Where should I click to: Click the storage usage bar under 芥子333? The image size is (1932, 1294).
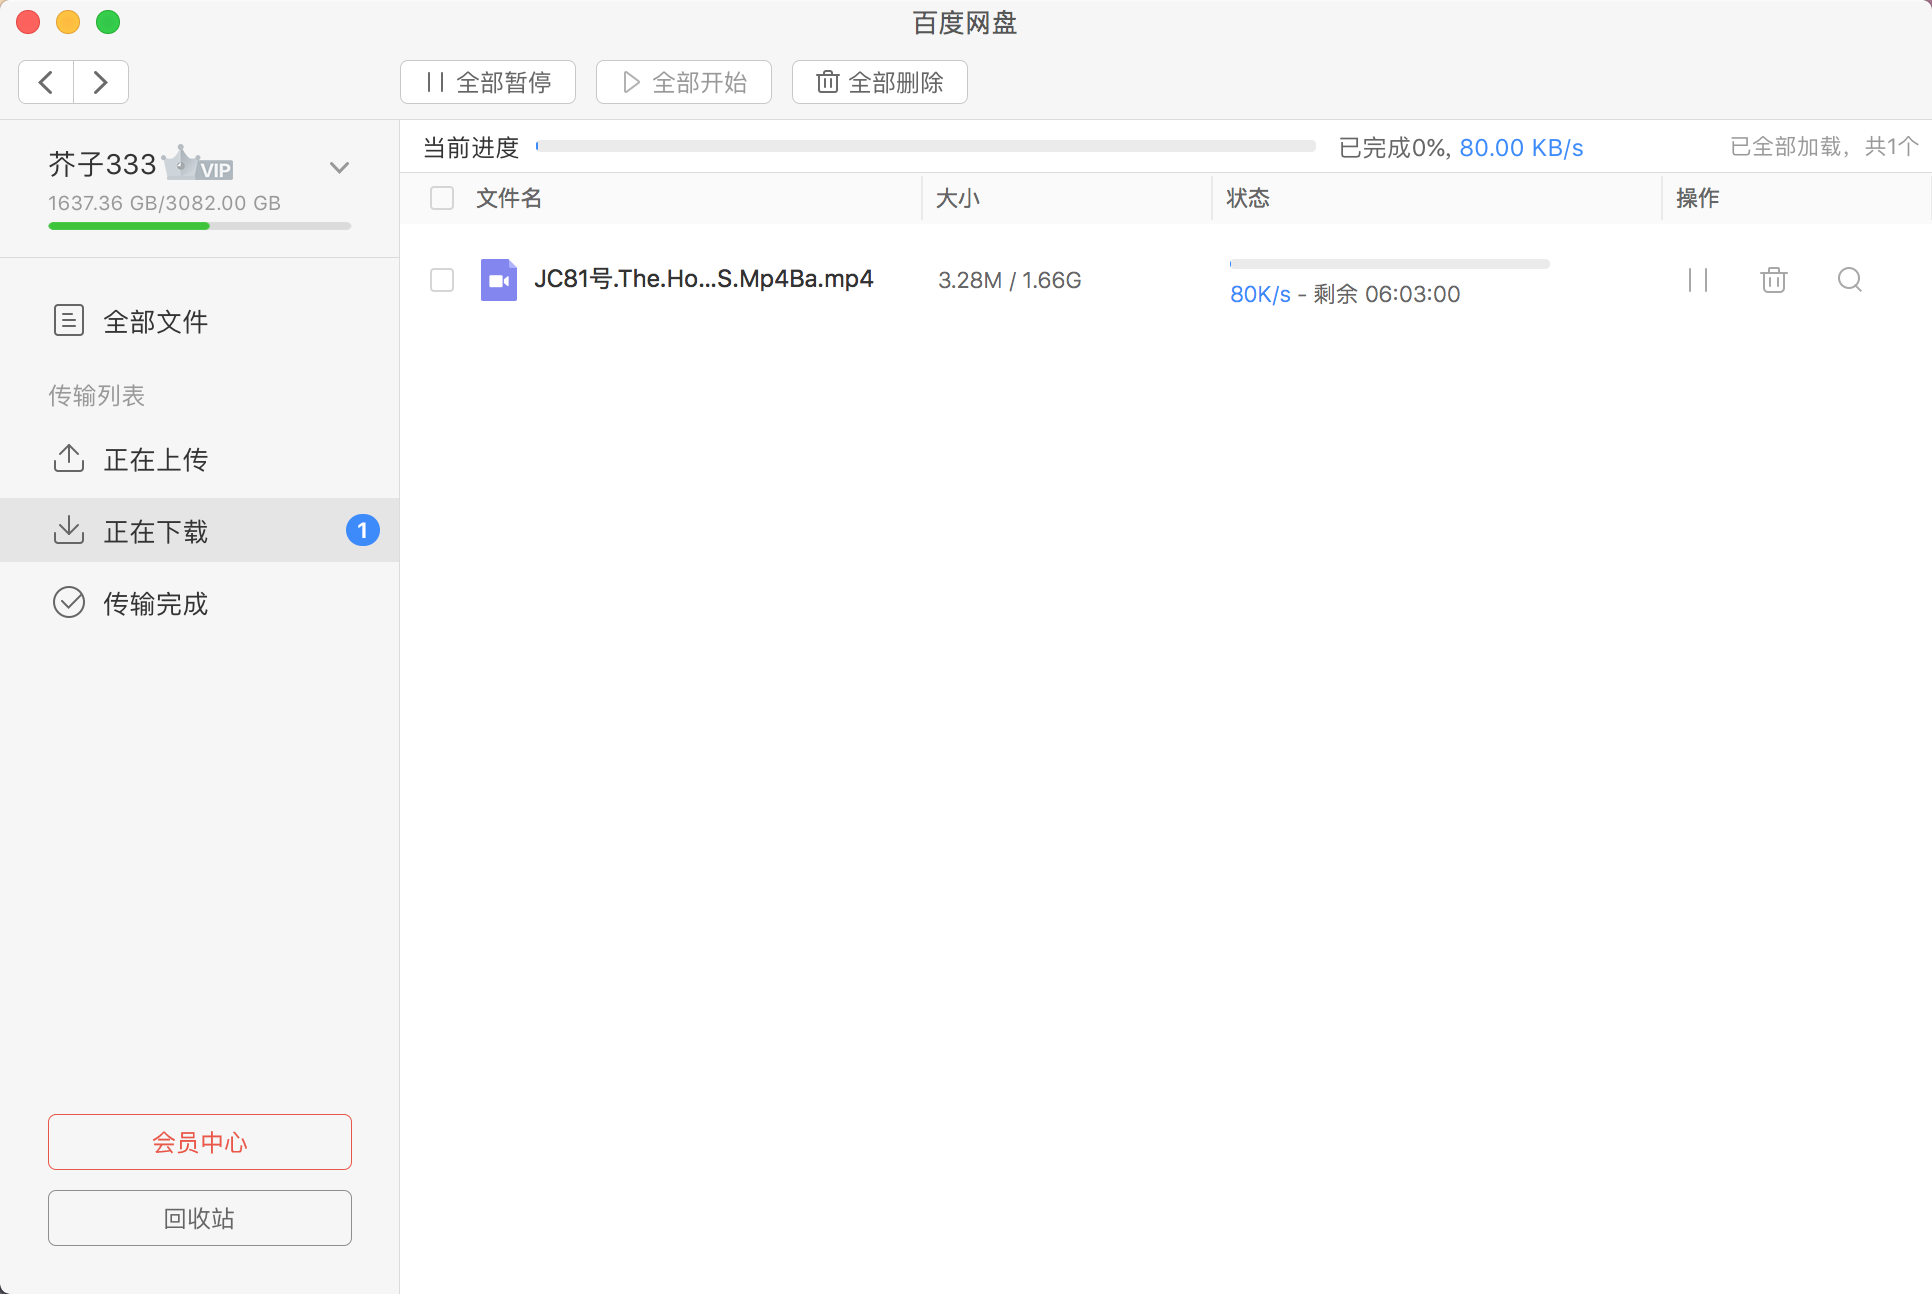pos(200,226)
